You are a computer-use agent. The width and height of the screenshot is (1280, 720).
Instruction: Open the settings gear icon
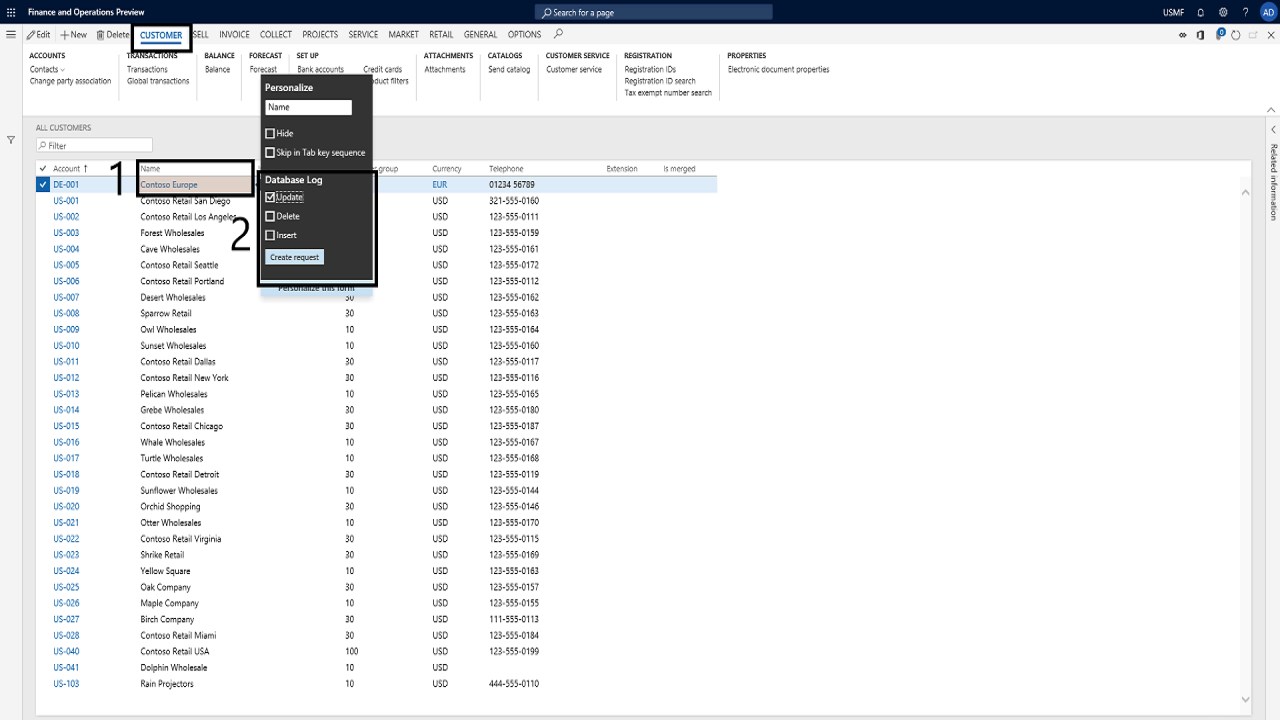[x=1223, y=12]
